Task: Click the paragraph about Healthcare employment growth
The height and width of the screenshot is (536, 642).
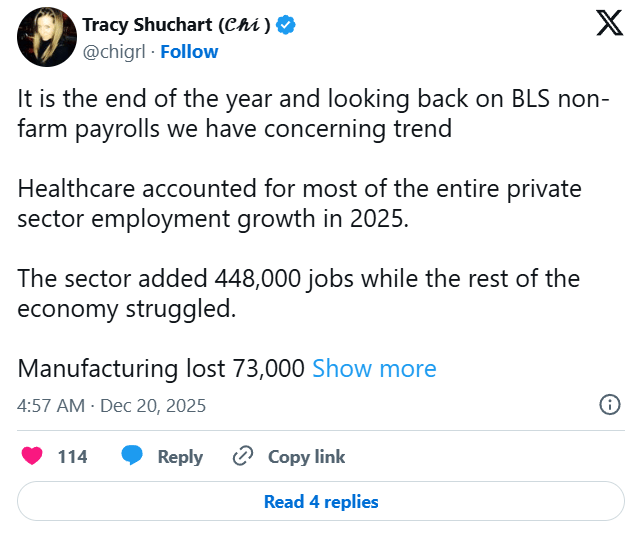Action: pos(299,203)
